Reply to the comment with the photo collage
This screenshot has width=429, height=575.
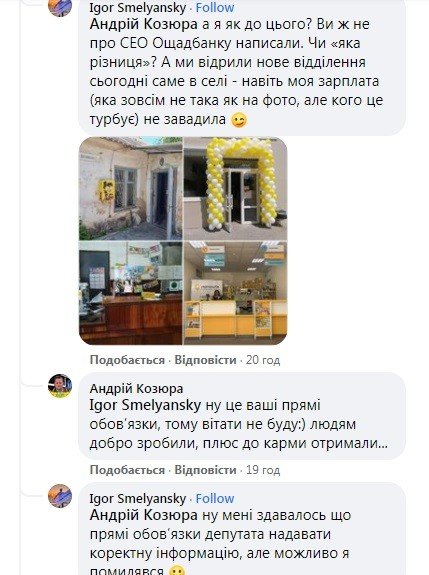coord(205,360)
